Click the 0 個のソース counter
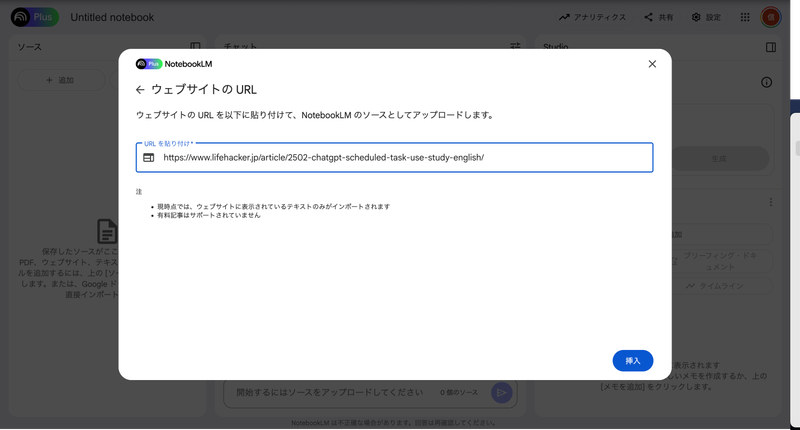This screenshot has width=800, height=430. (459, 392)
